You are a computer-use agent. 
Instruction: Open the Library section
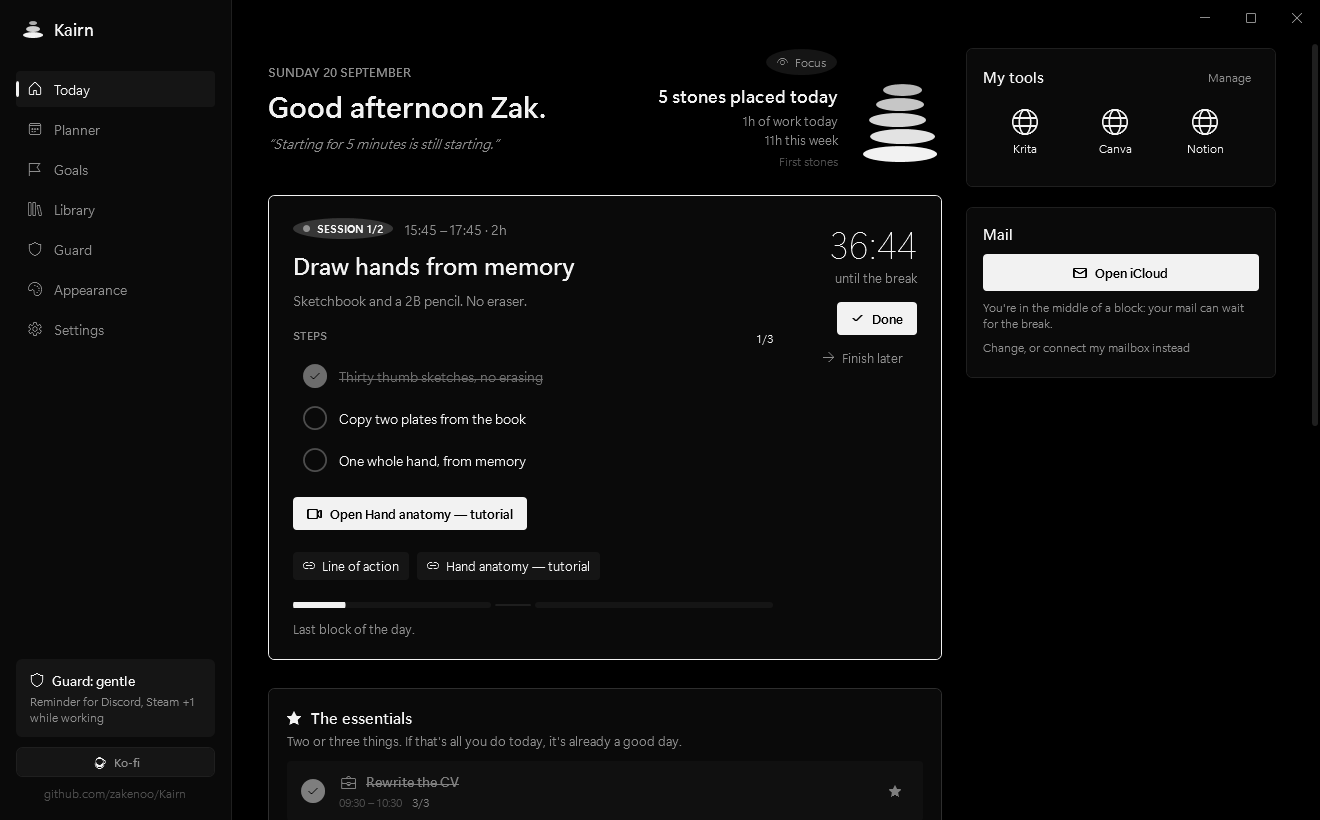coord(115,209)
